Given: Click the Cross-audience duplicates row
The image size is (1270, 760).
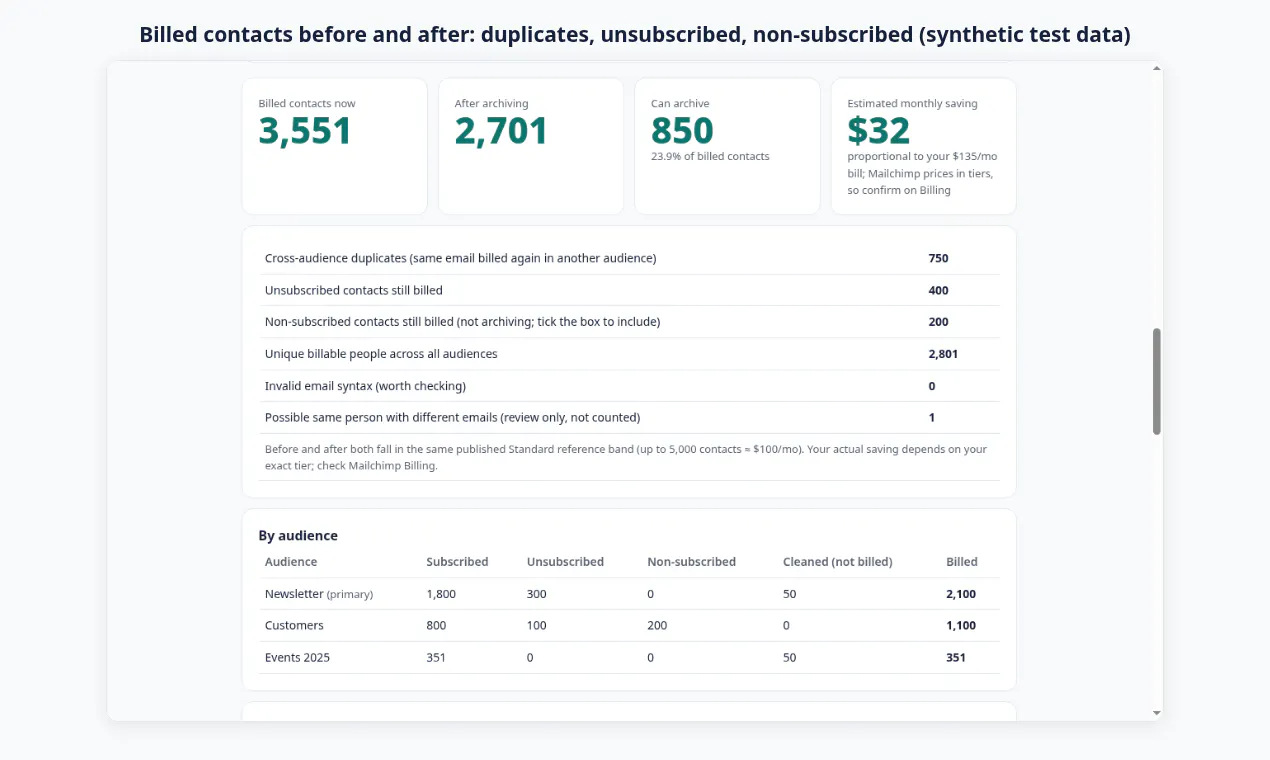Looking at the screenshot, I should 629,258.
